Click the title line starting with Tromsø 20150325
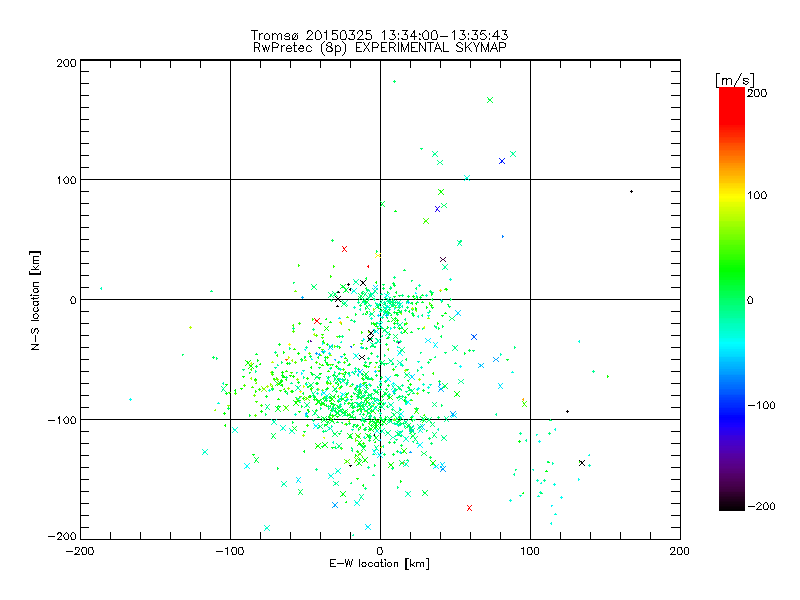Viewport: 800px width, 600px height. pos(380,35)
